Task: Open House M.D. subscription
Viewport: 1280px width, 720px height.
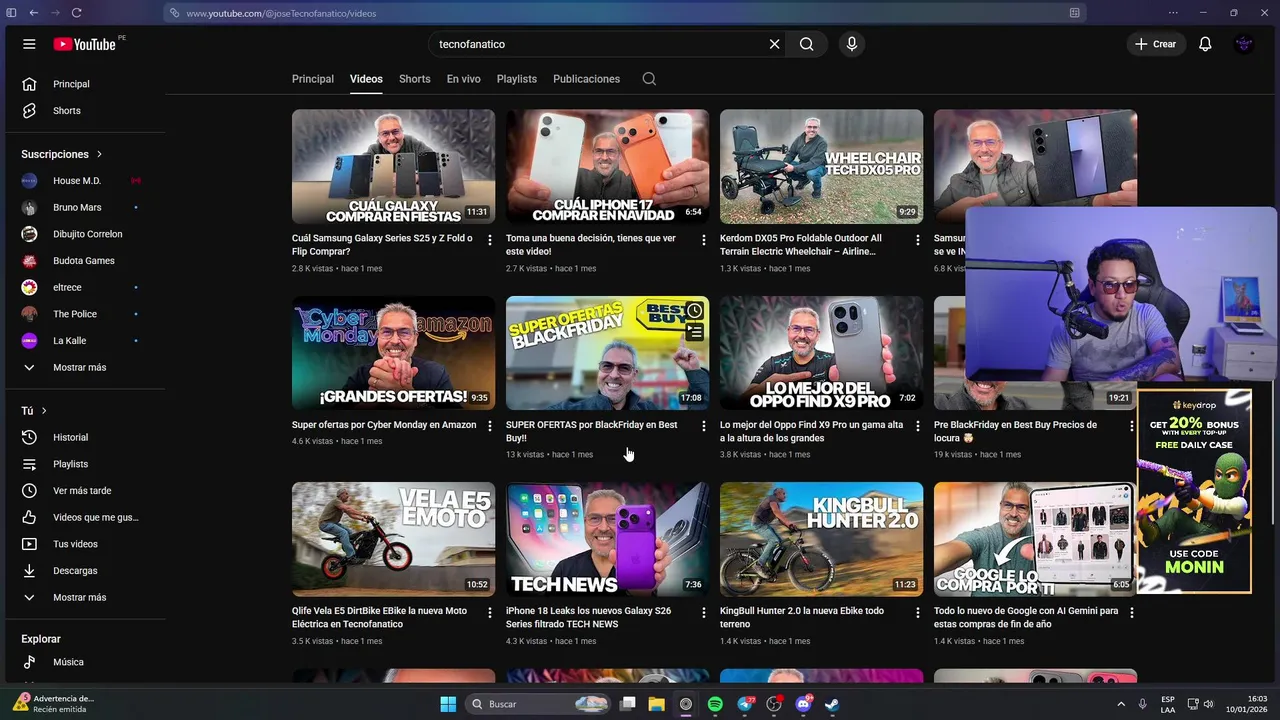Action: point(83,181)
